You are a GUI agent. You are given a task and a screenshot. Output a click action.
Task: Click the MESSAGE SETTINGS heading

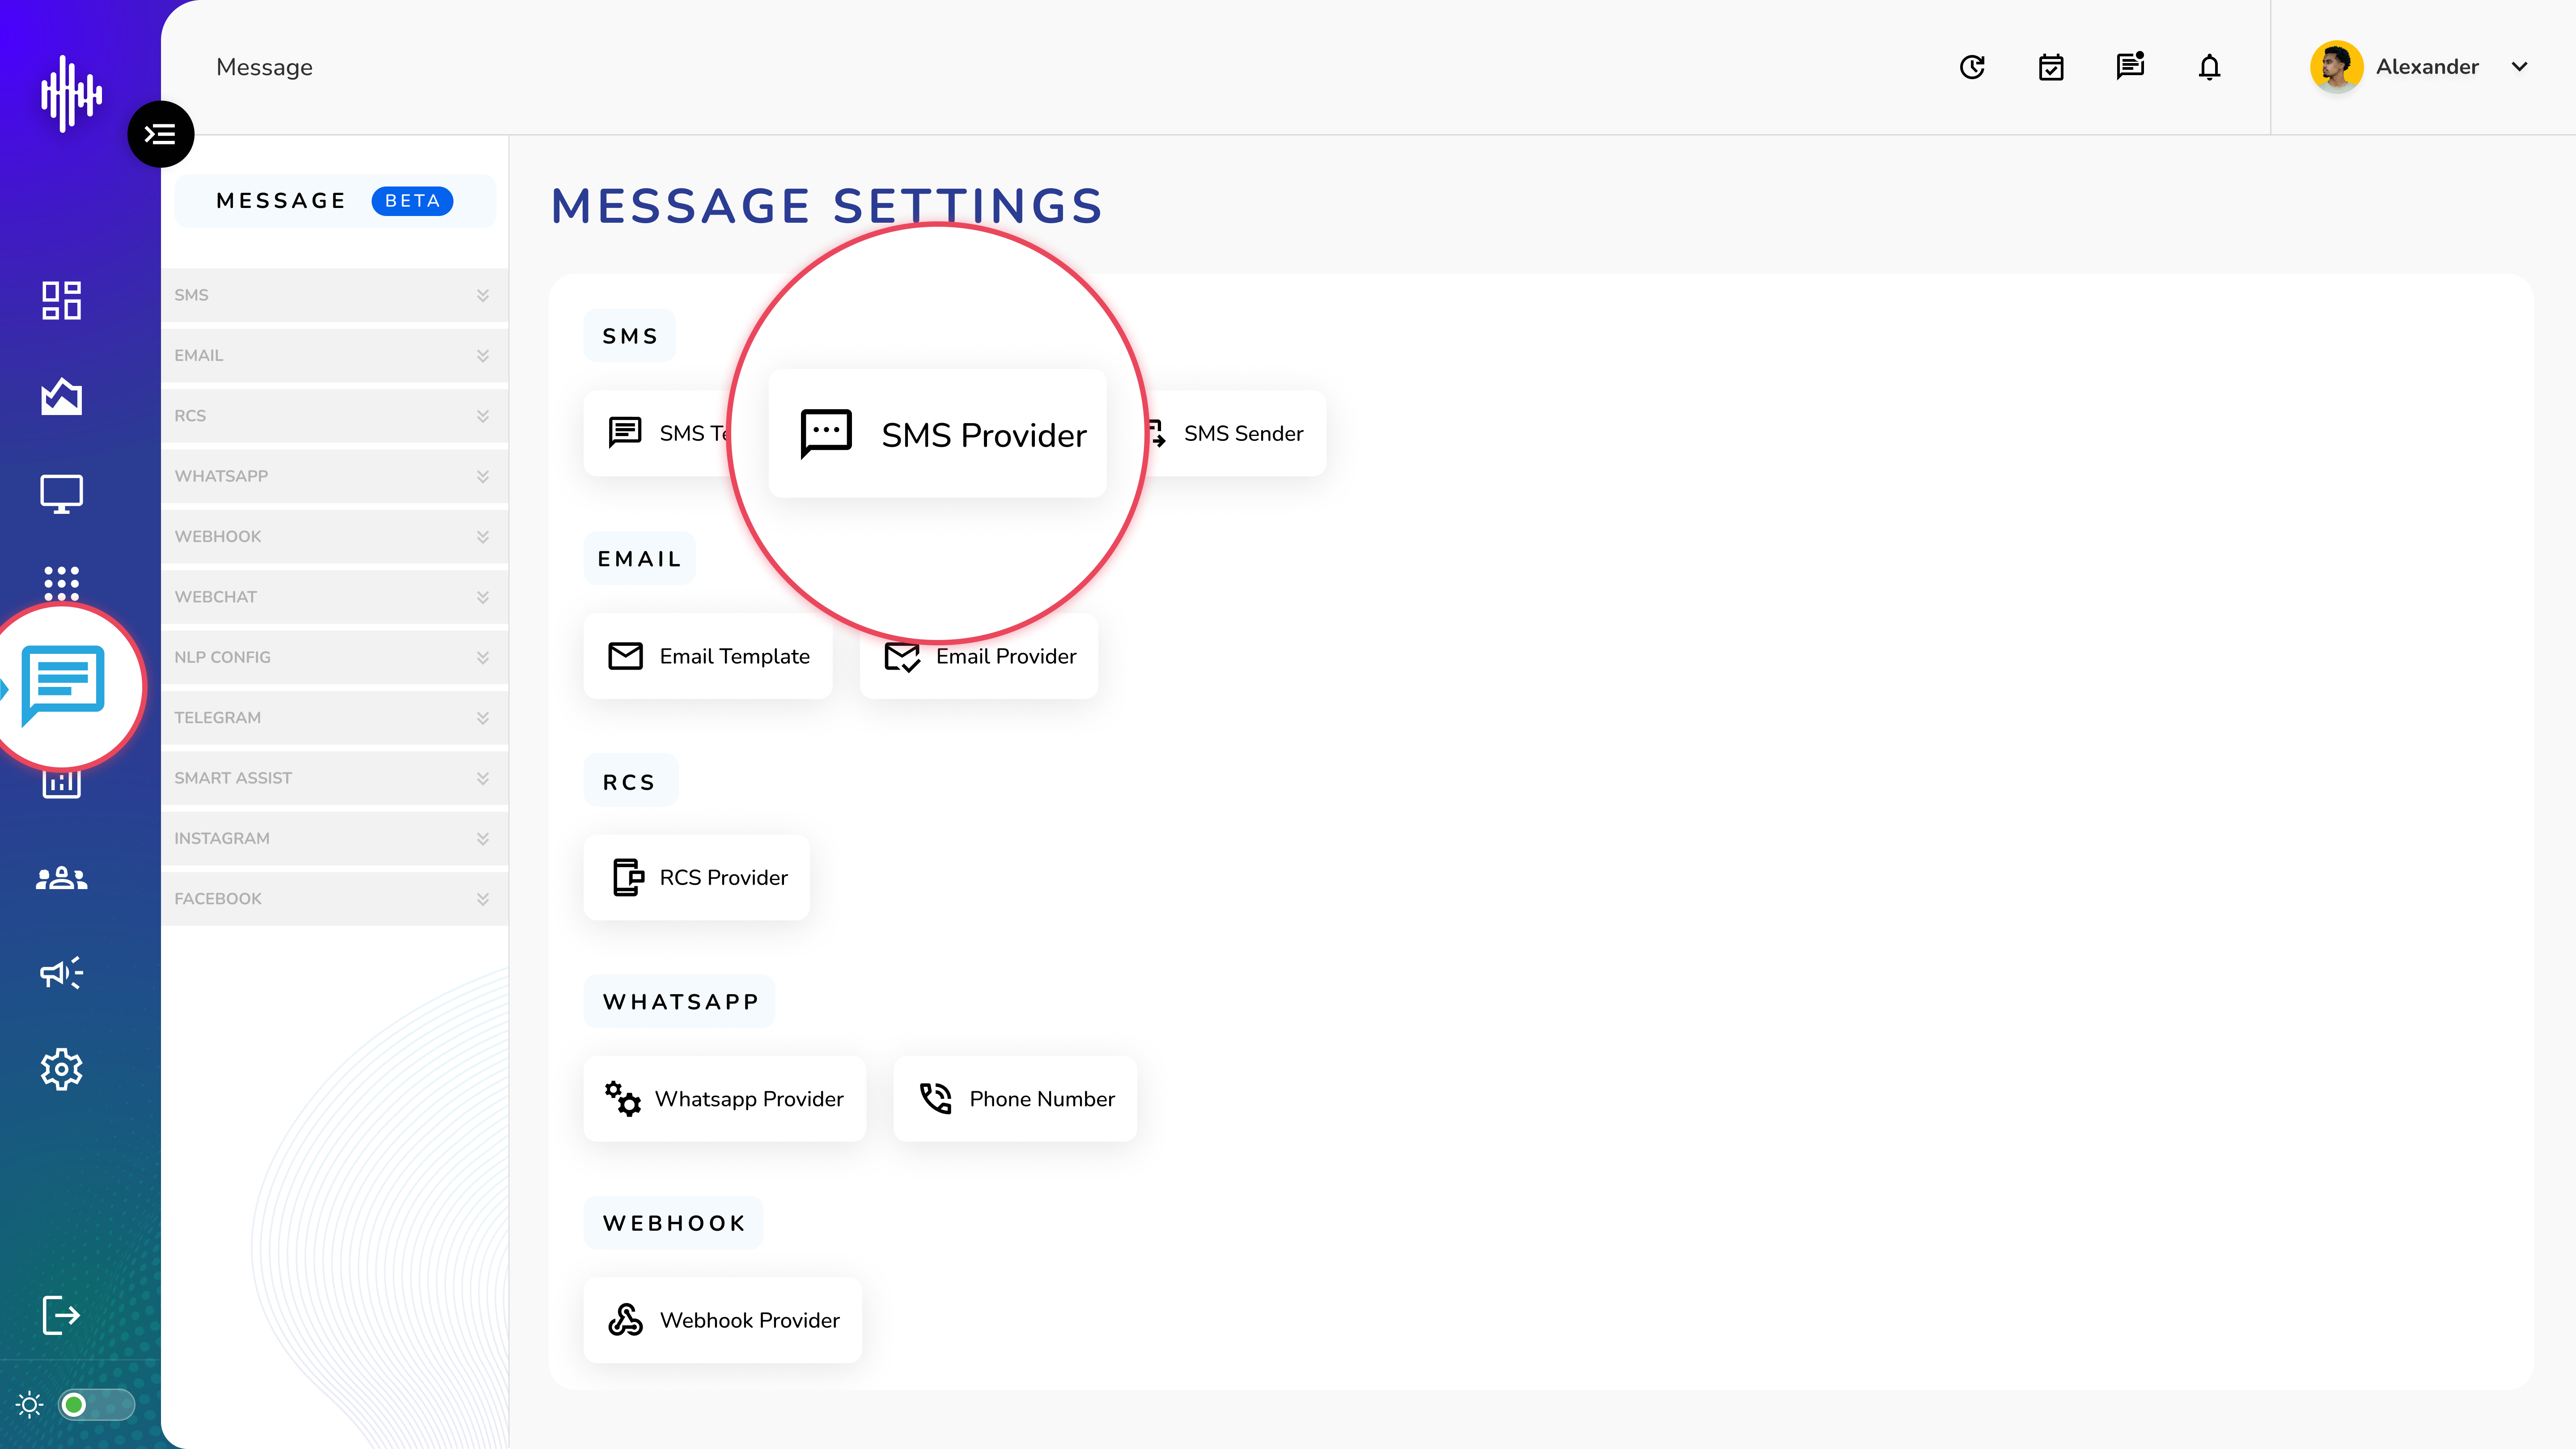pyautogui.click(x=826, y=206)
